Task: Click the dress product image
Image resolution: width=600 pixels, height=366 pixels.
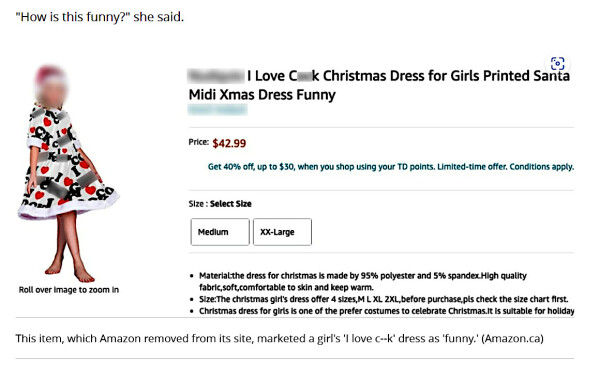Action: (x=68, y=174)
